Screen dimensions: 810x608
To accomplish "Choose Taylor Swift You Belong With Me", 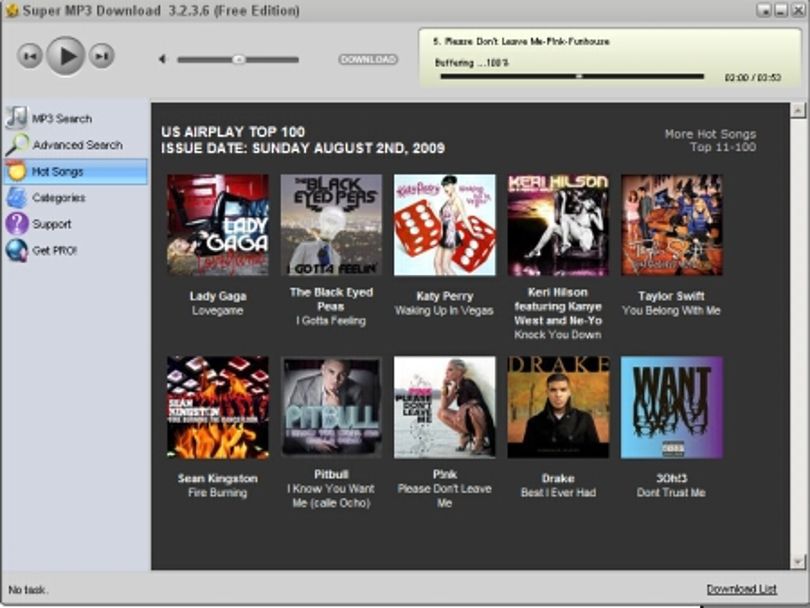I will [x=672, y=225].
